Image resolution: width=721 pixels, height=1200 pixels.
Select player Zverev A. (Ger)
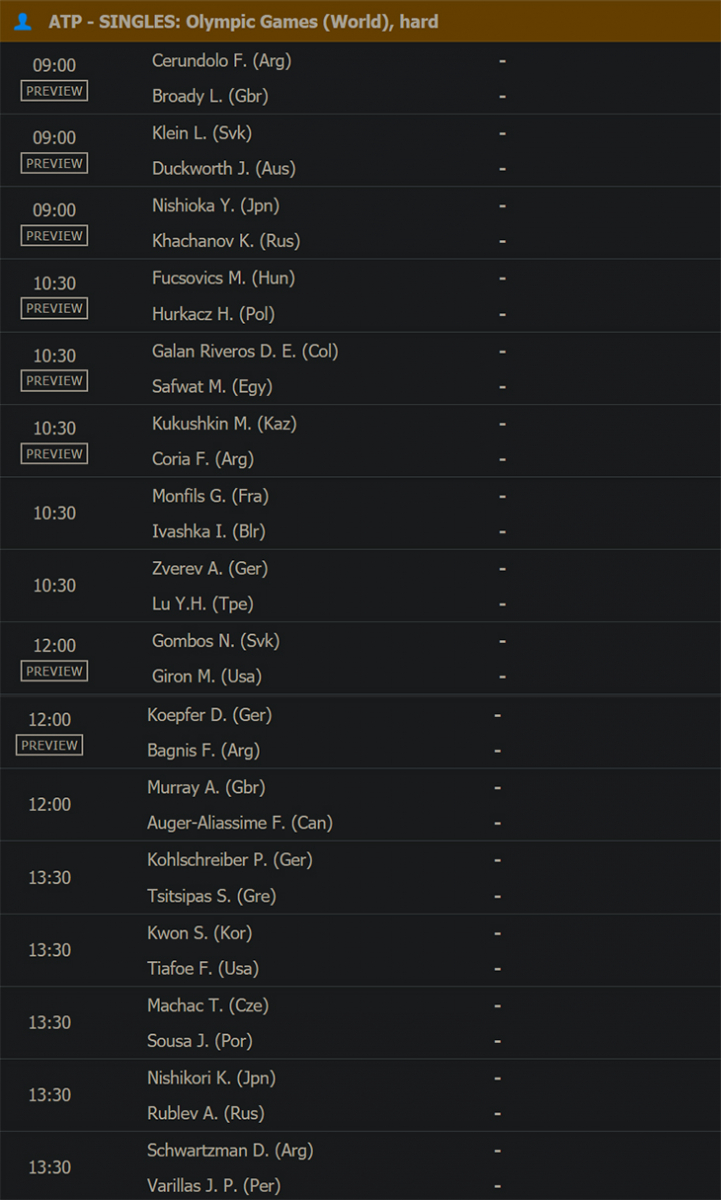210,568
